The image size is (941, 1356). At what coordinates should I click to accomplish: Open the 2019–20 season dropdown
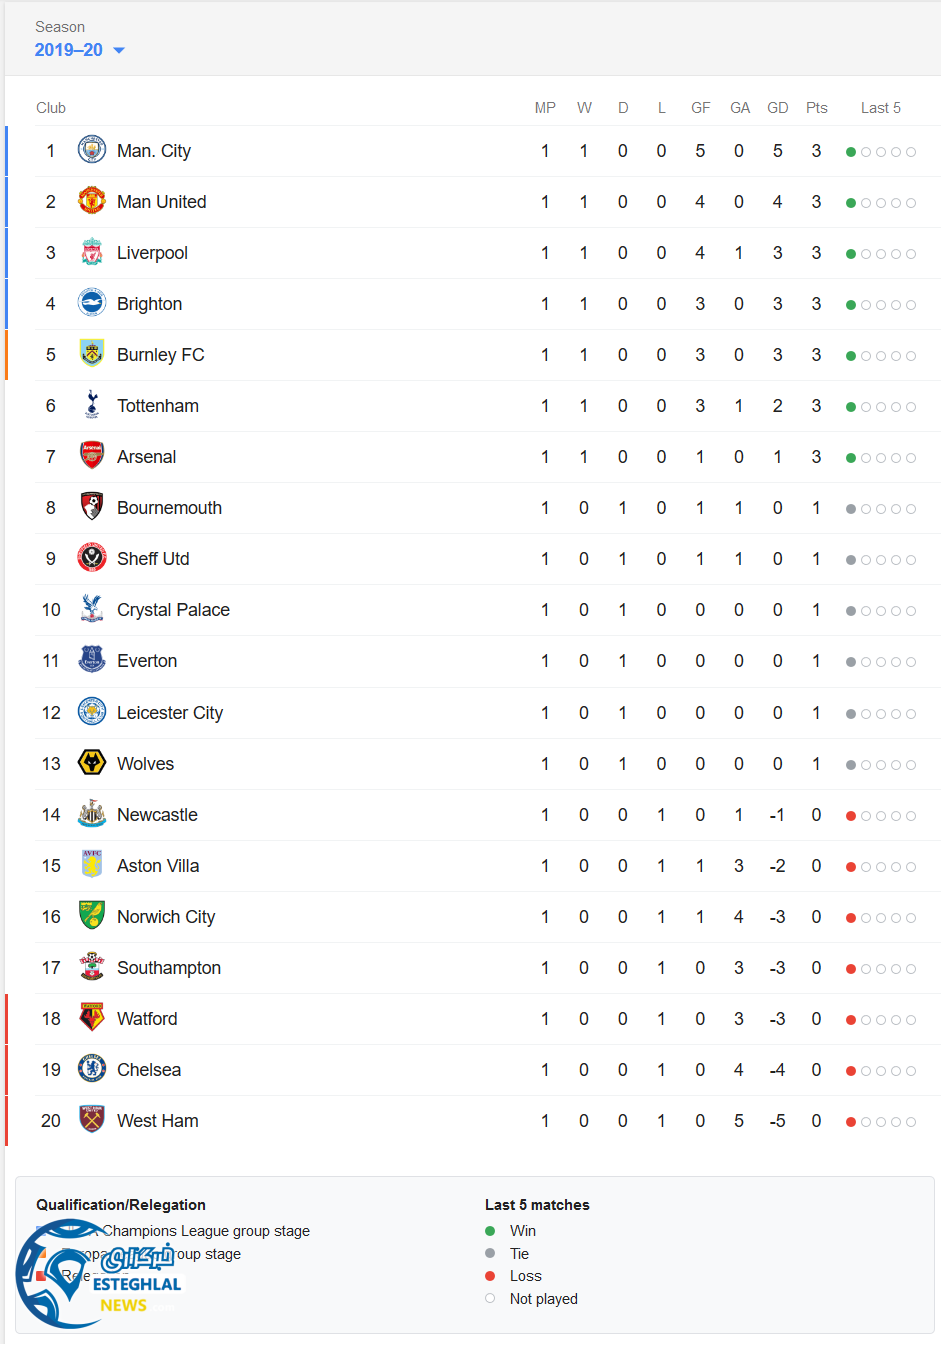click(80, 50)
